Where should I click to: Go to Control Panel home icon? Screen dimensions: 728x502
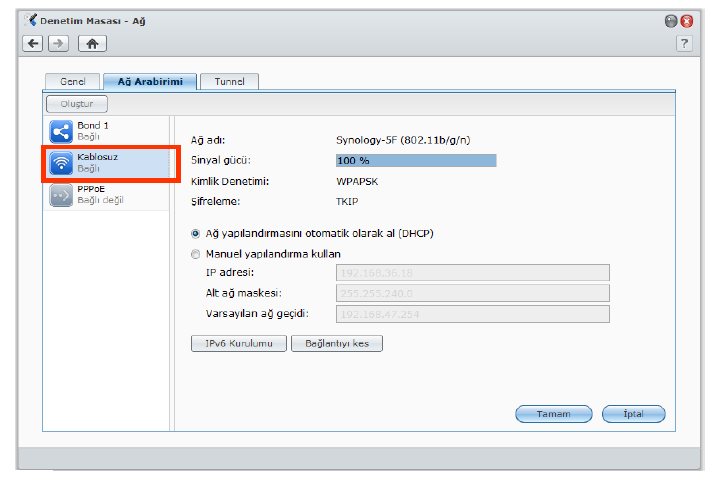91,43
